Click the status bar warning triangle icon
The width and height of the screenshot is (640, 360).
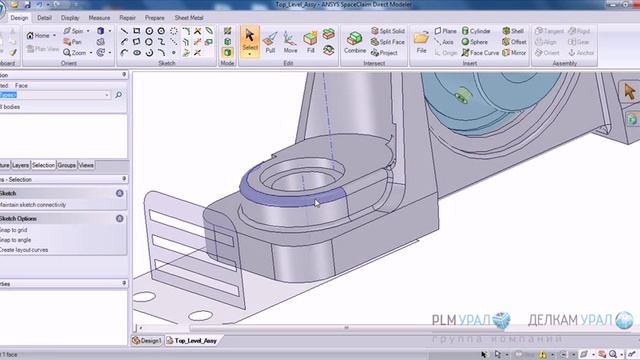[x=542, y=354]
